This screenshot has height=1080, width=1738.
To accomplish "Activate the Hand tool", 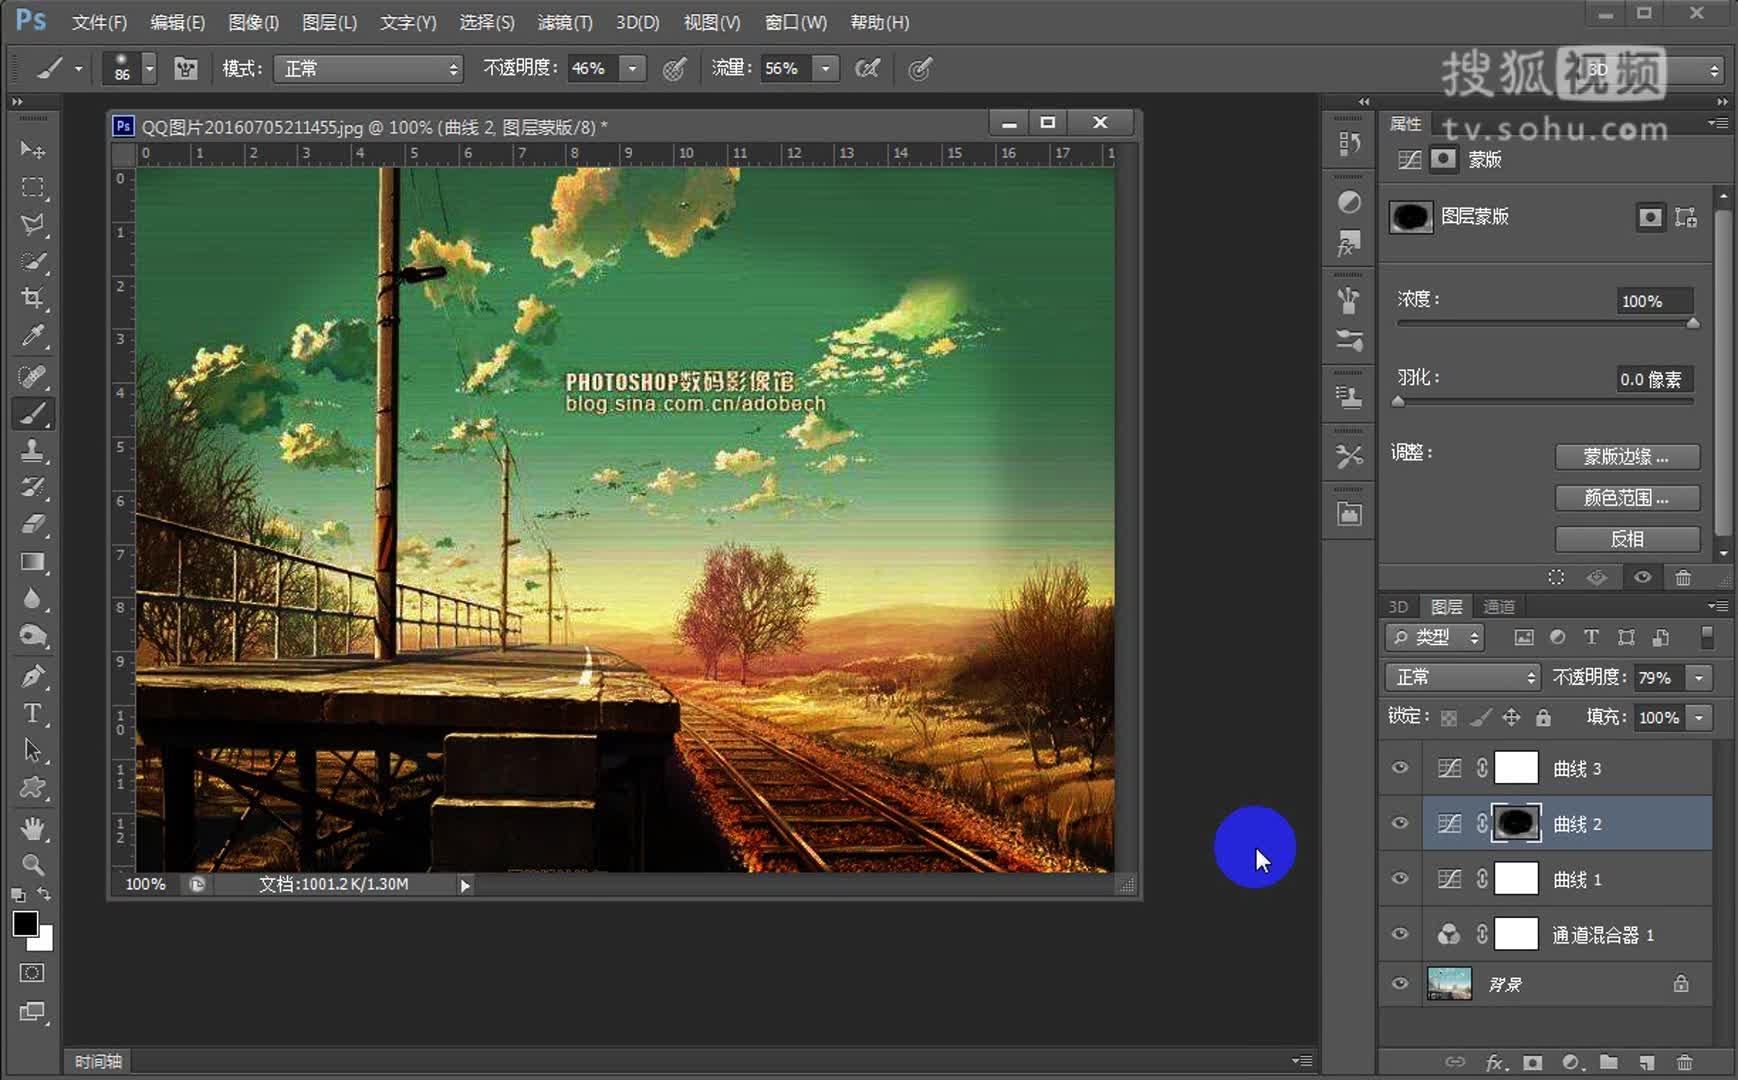I will (x=32, y=828).
